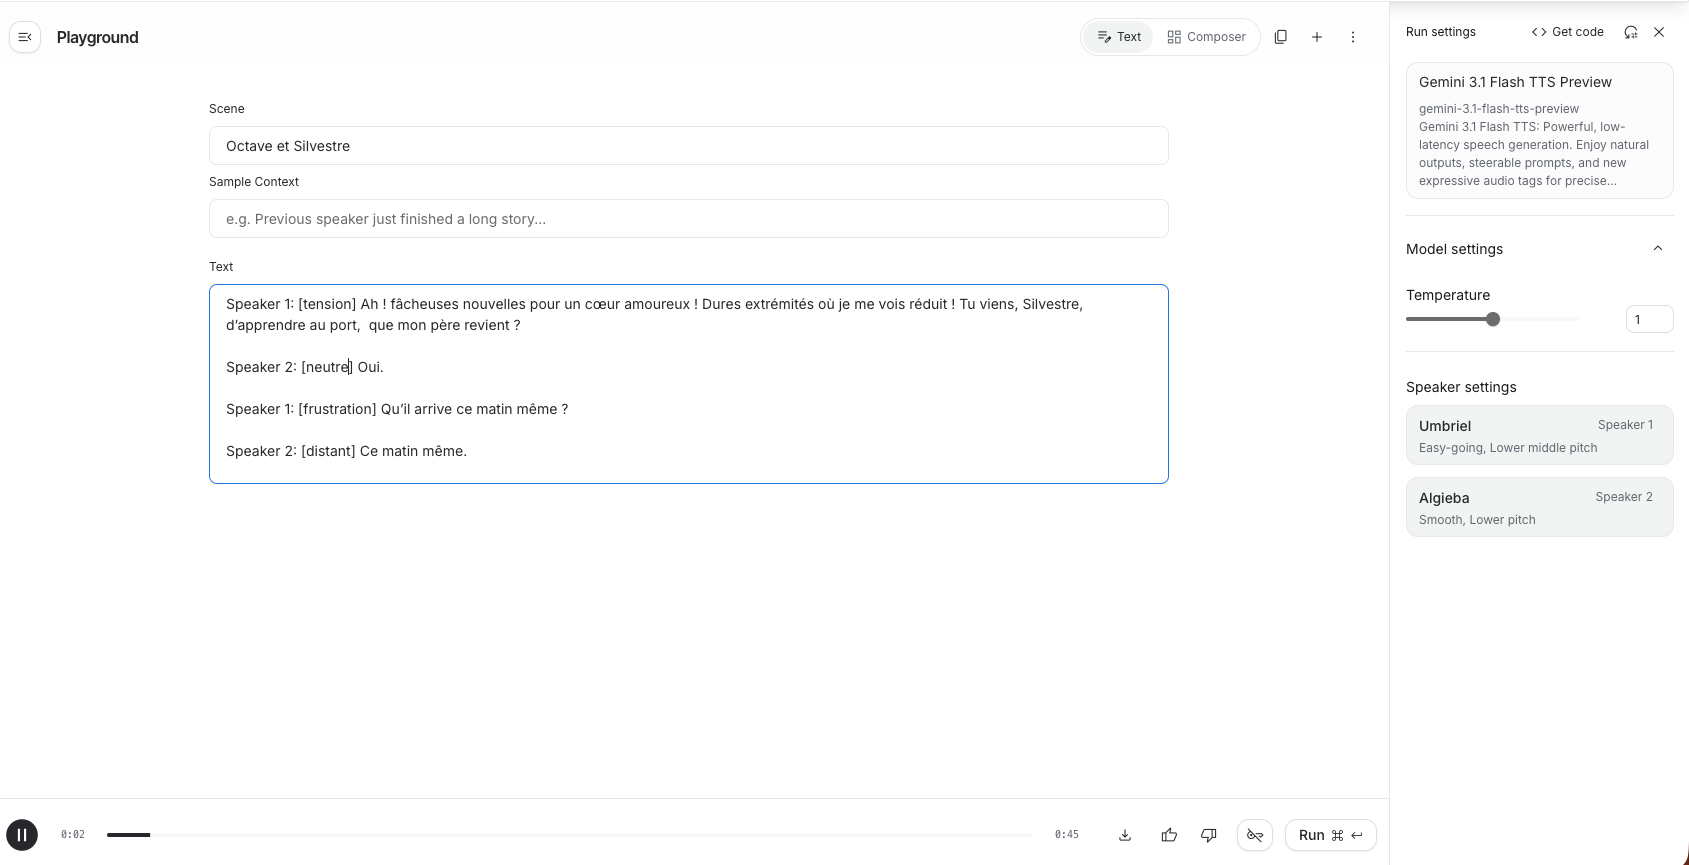
Task: Download the generated audio
Action: pos(1125,835)
